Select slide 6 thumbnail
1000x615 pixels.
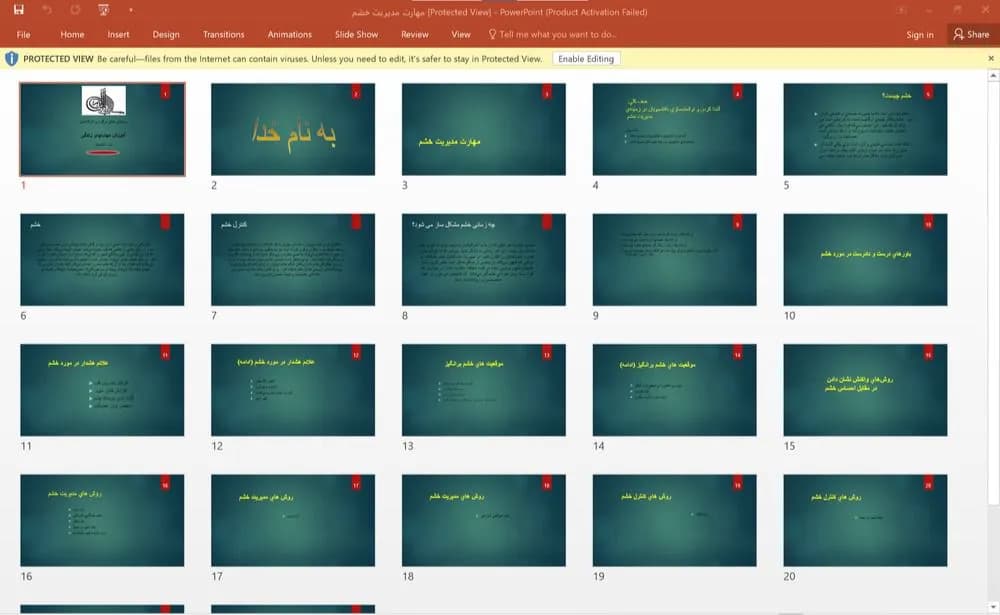tap(102, 260)
